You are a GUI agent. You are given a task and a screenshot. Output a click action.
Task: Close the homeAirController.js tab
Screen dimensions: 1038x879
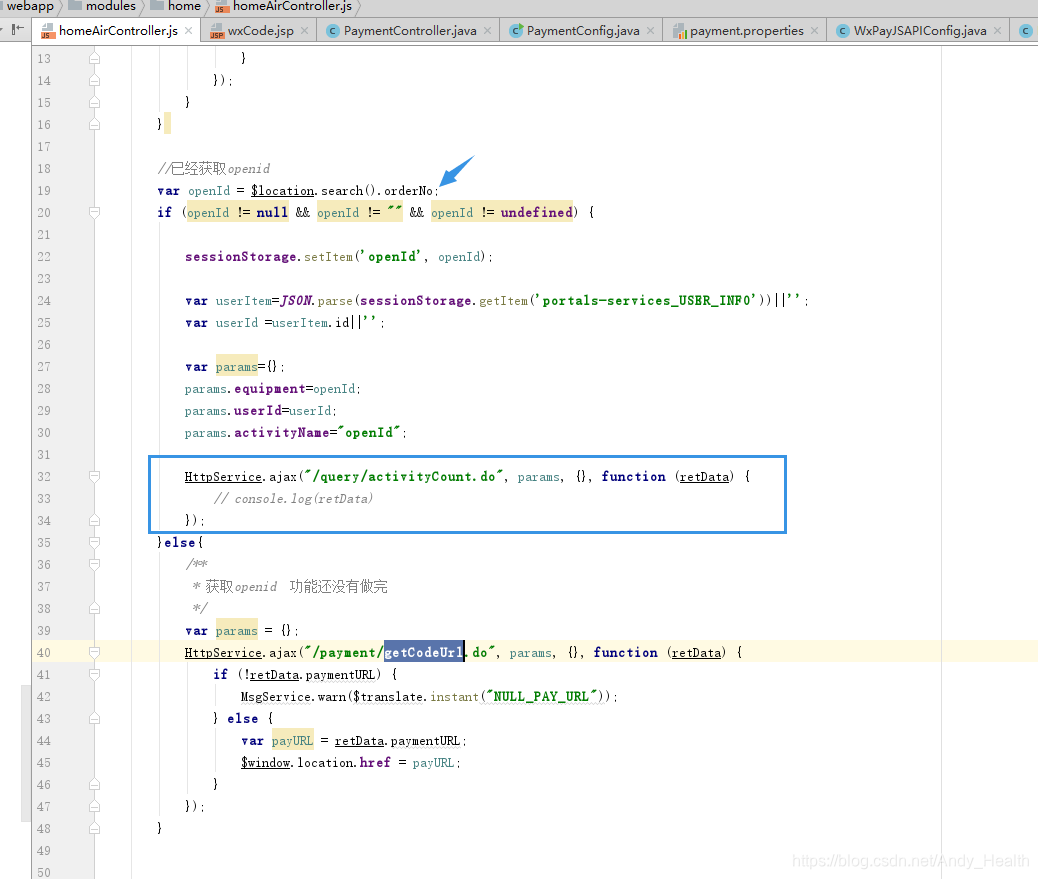click(x=189, y=30)
